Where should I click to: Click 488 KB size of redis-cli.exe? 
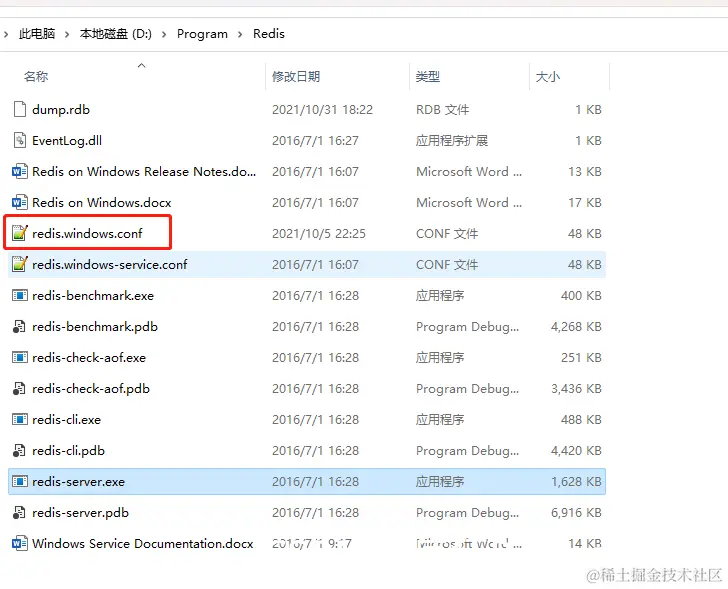pyautogui.click(x=581, y=420)
